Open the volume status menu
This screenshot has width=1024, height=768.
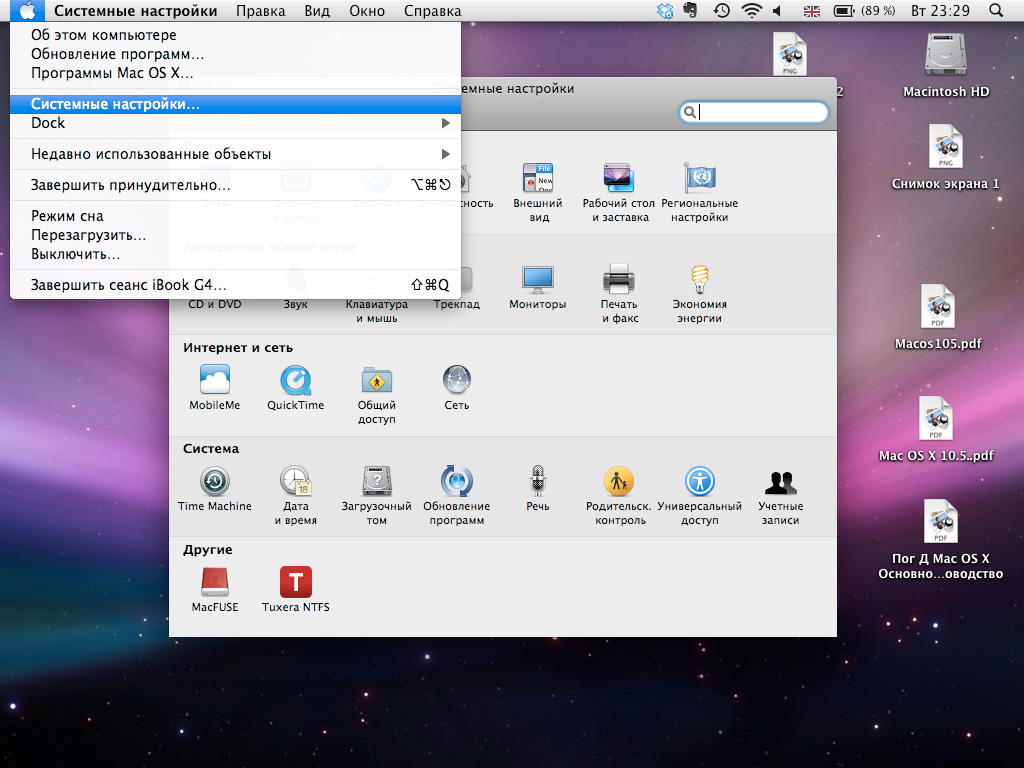(x=777, y=10)
